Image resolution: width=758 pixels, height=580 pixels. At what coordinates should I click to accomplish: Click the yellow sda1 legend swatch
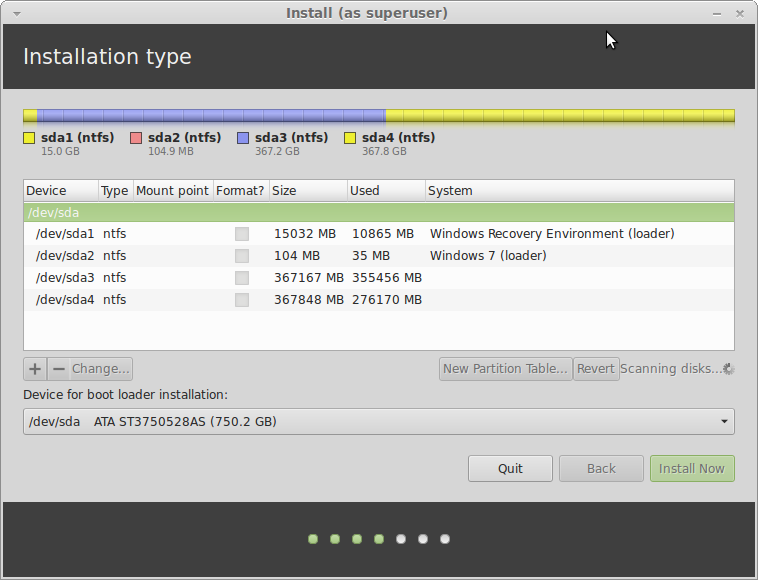tap(29, 138)
